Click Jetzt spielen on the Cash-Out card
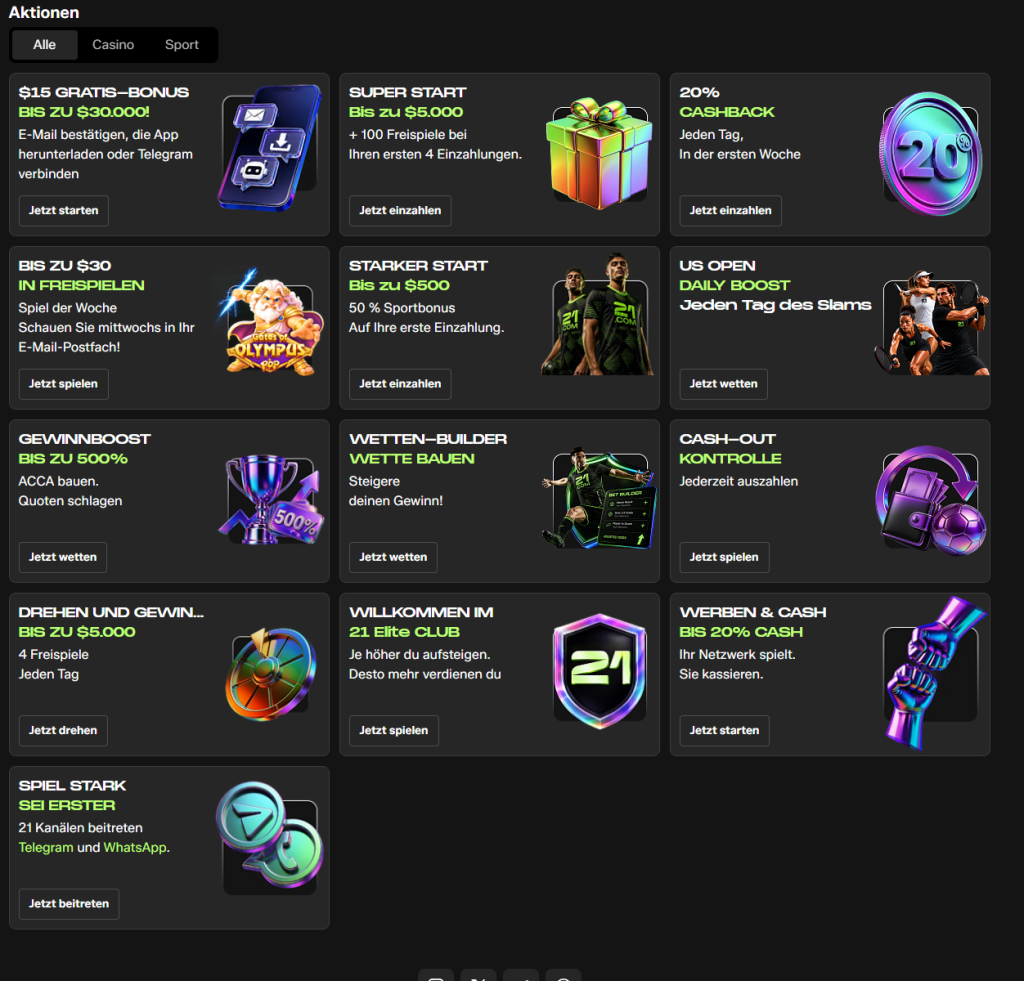This screenshot has width=1024, height=981. [724, 557]
